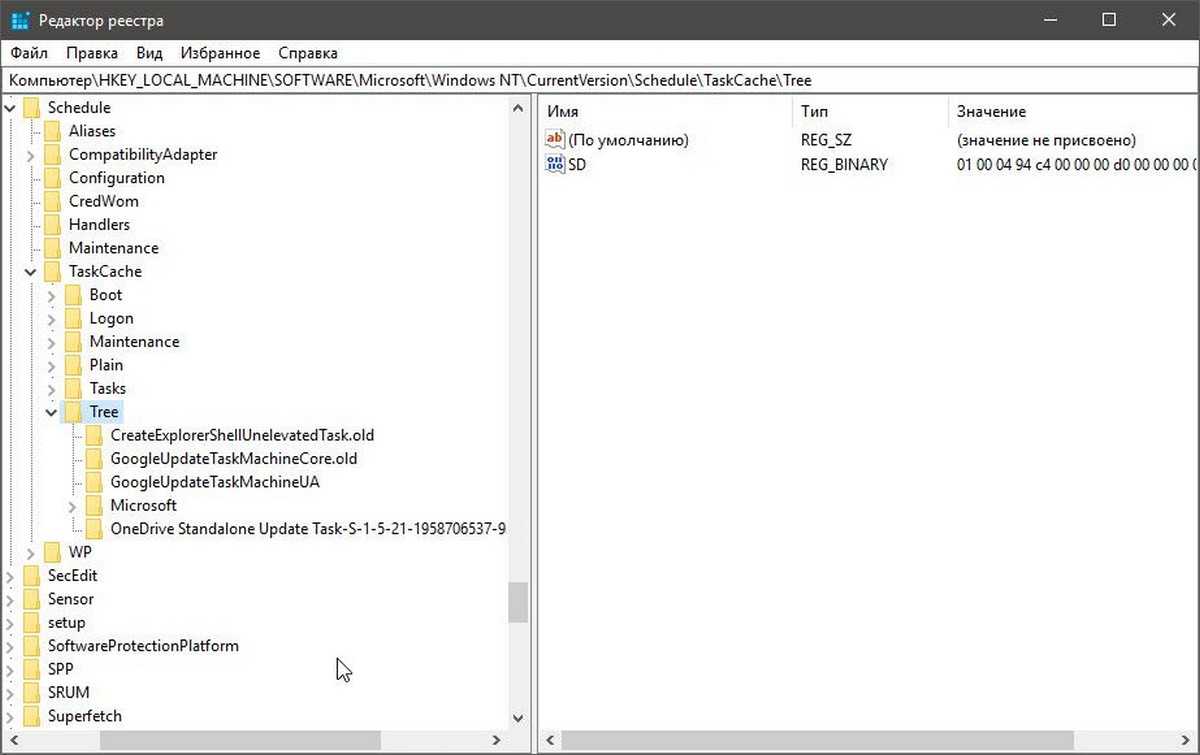This screenshot has height=755, width=1200.
Task: Open the Справка menu
Action: [x=308, y=53]
